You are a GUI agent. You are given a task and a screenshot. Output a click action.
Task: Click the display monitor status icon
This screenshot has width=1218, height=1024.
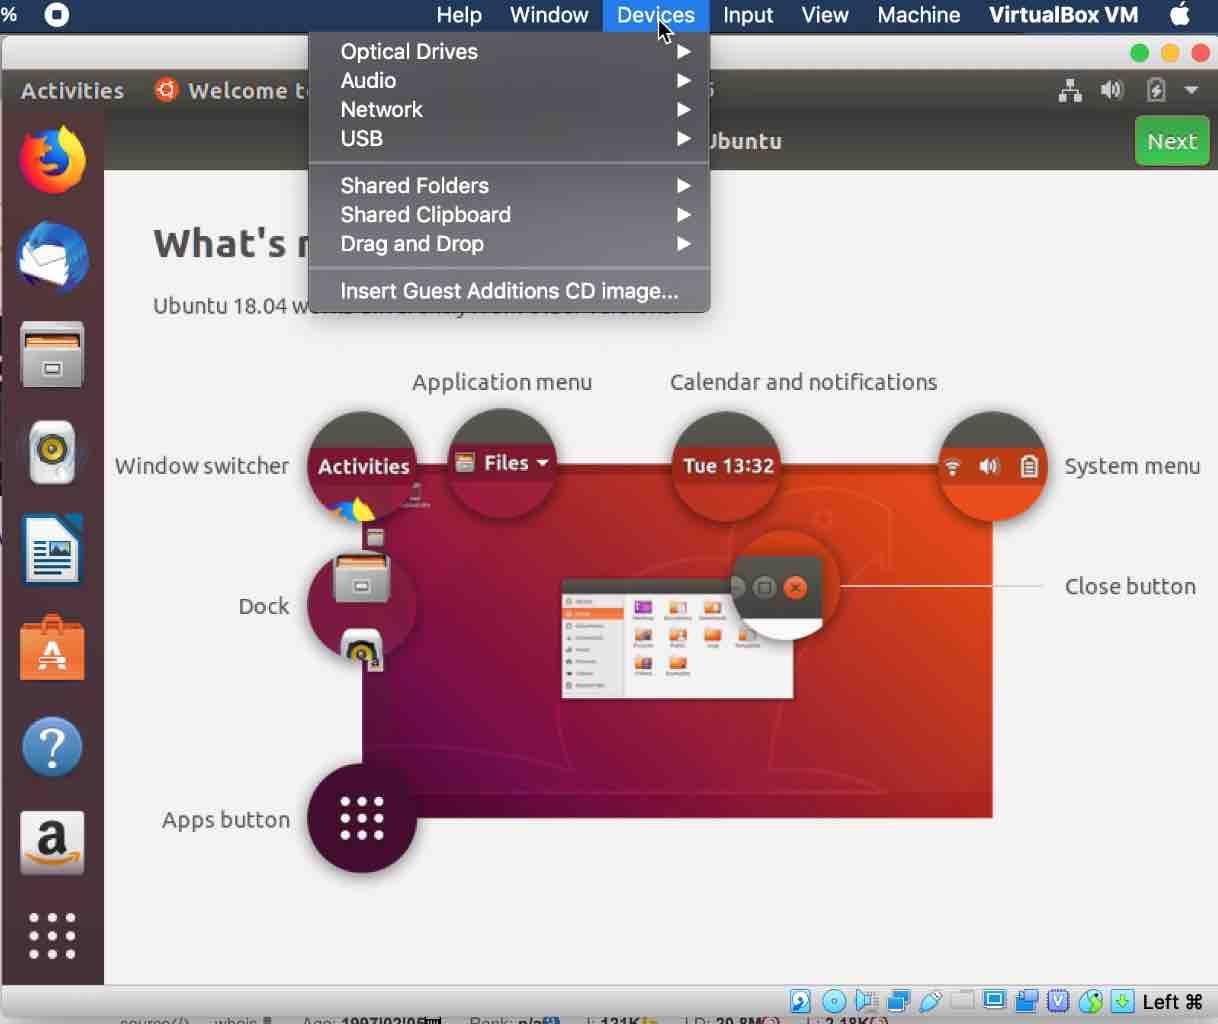click(x=994, y=1001)
